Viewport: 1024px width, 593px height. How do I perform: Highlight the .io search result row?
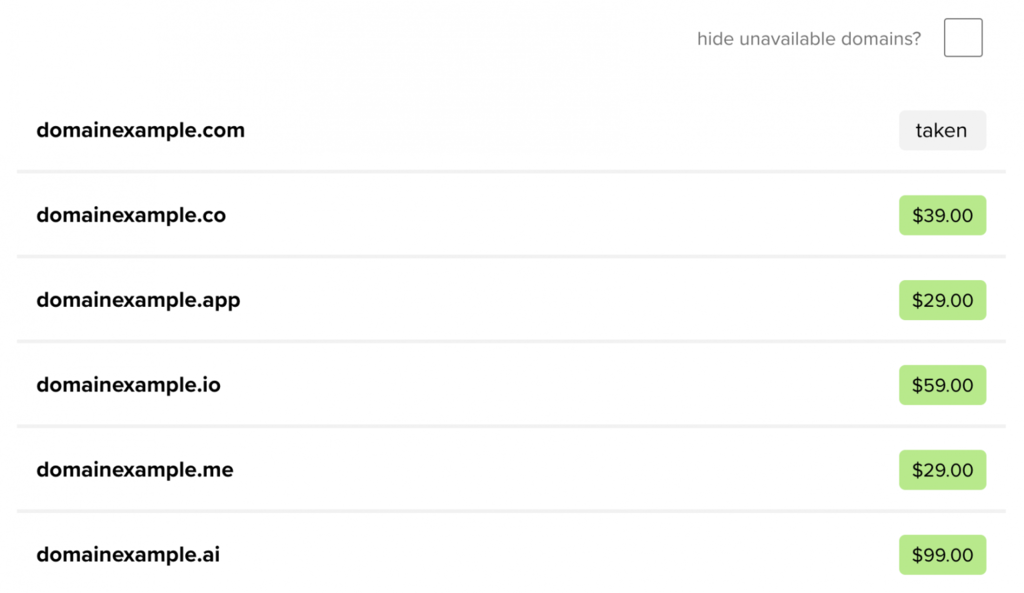(x=511, y=385)
